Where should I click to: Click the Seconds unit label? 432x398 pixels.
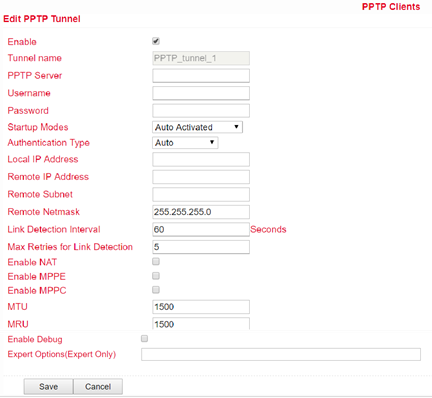(268, 229)
